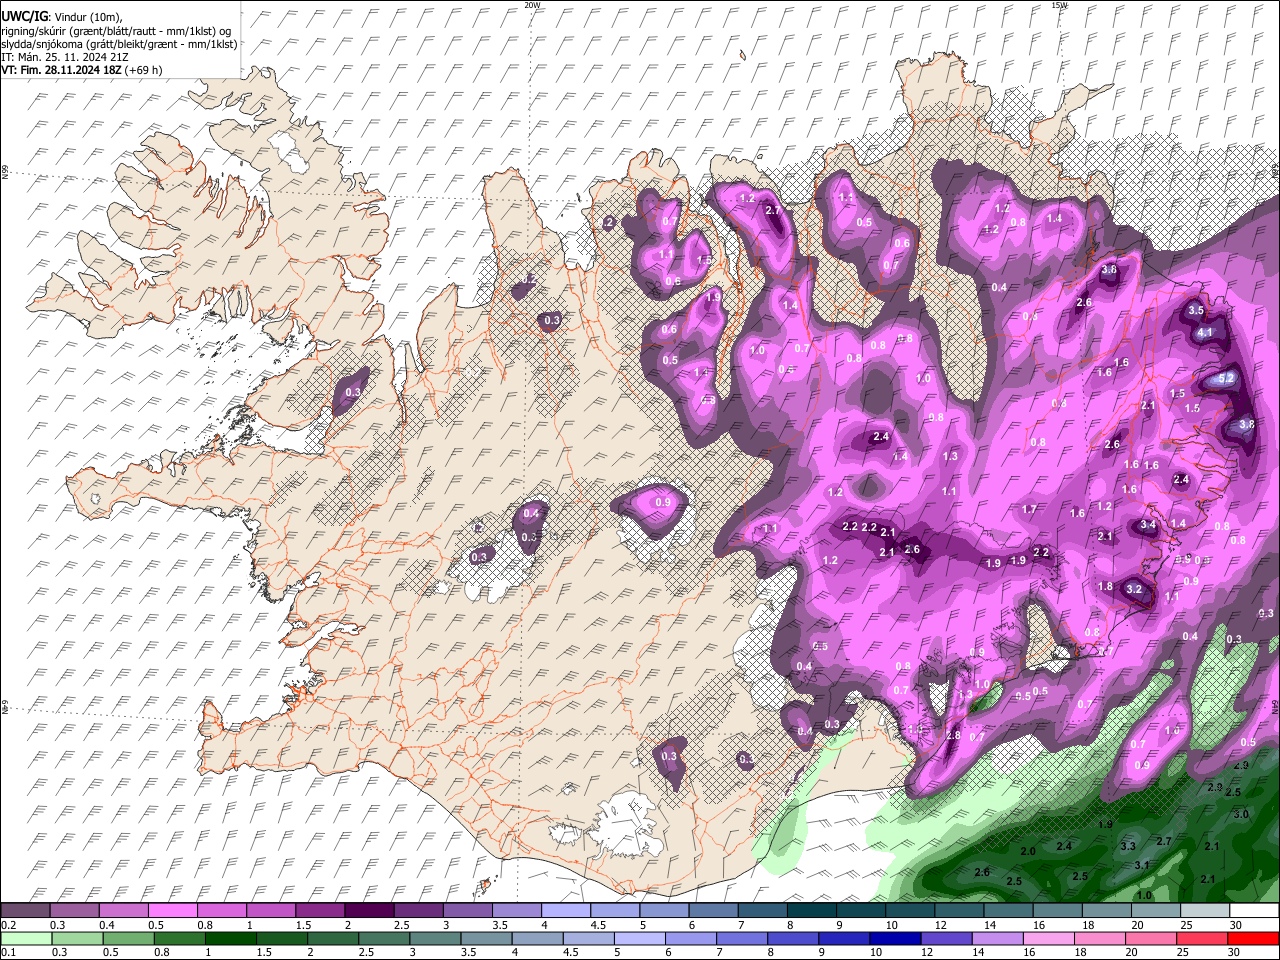Click the rain legend swatch between 16 and 18
The image size is (1280, 960).
[x=1050, y=938]
